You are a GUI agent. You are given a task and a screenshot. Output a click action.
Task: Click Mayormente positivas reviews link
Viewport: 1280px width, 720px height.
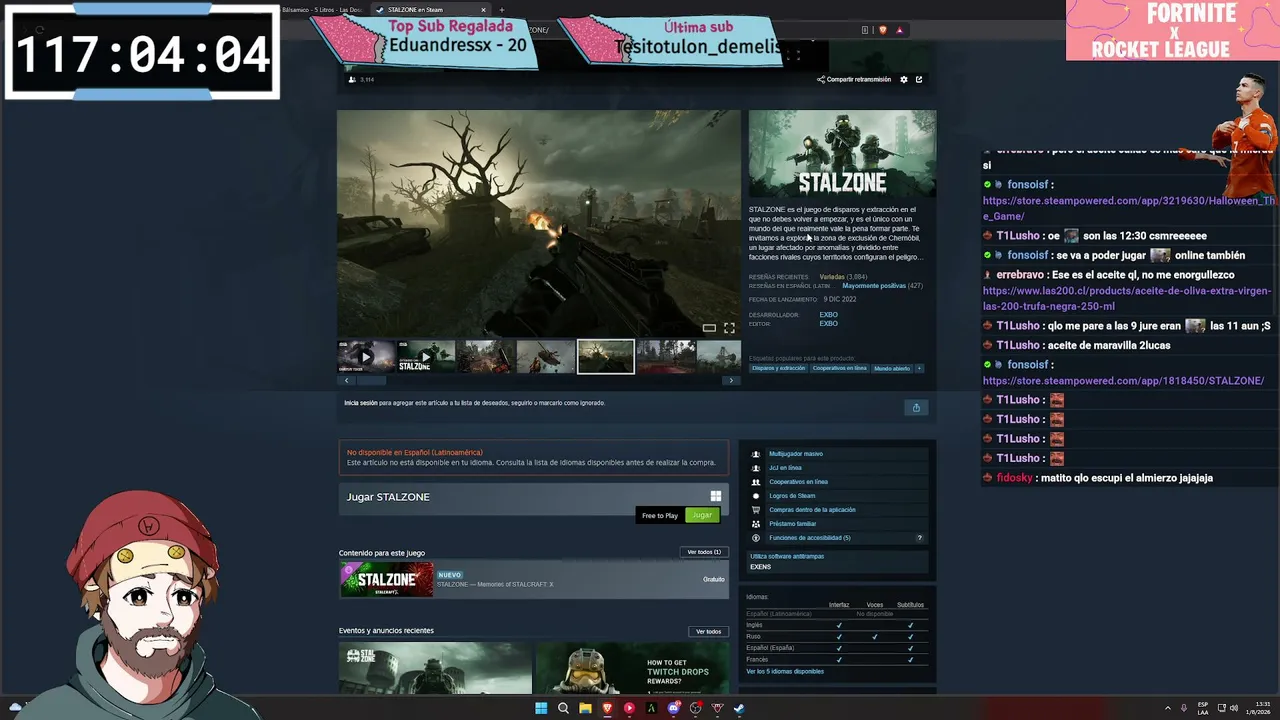tap(874, 286)
